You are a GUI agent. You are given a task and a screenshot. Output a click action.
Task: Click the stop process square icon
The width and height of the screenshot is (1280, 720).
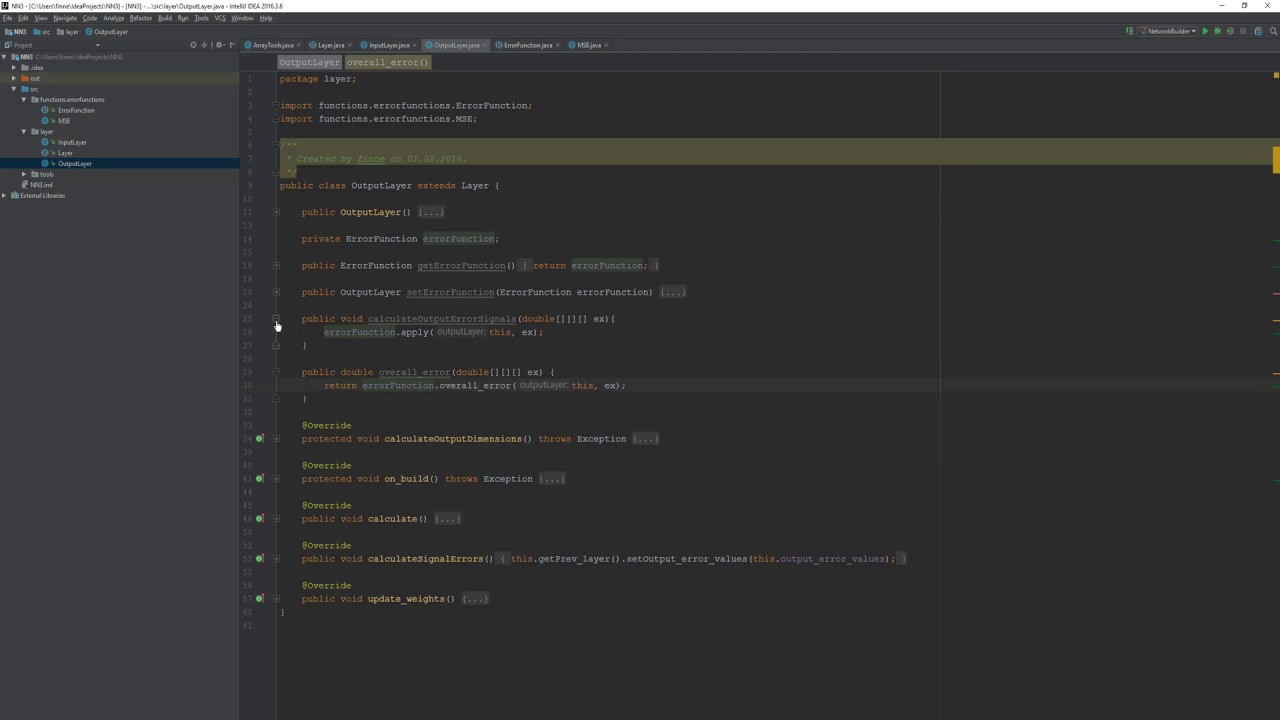[1243, 31]
